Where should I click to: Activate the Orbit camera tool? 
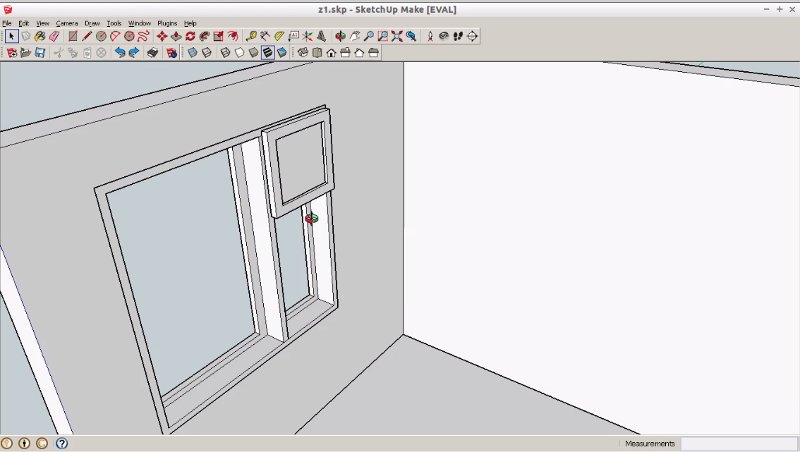(x=340, y=36)
